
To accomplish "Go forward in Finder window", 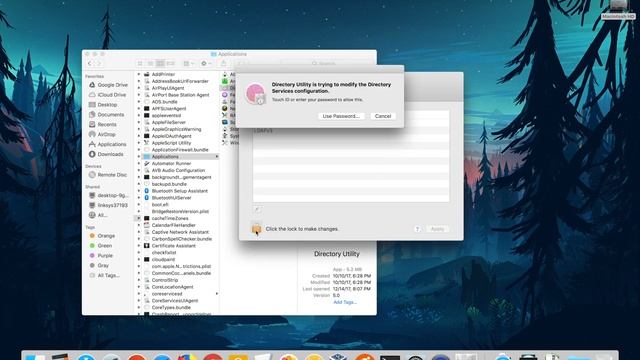I will 99,64.
